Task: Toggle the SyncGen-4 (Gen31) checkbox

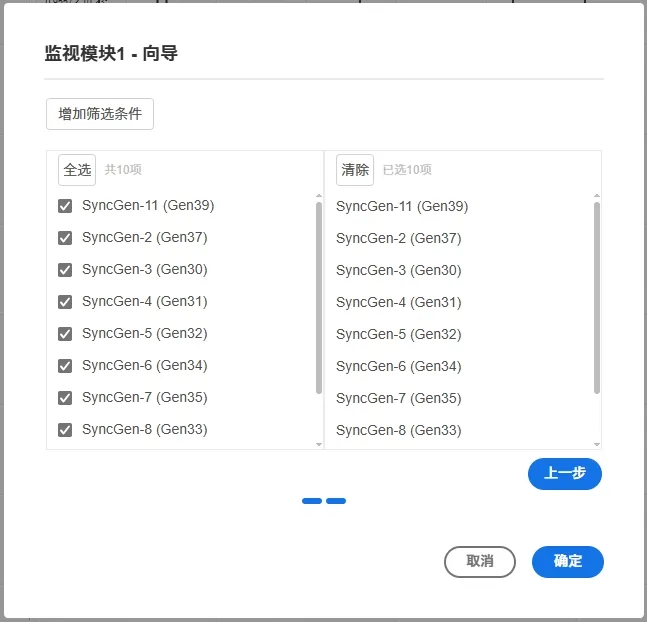Action: [x=65, y=302]
